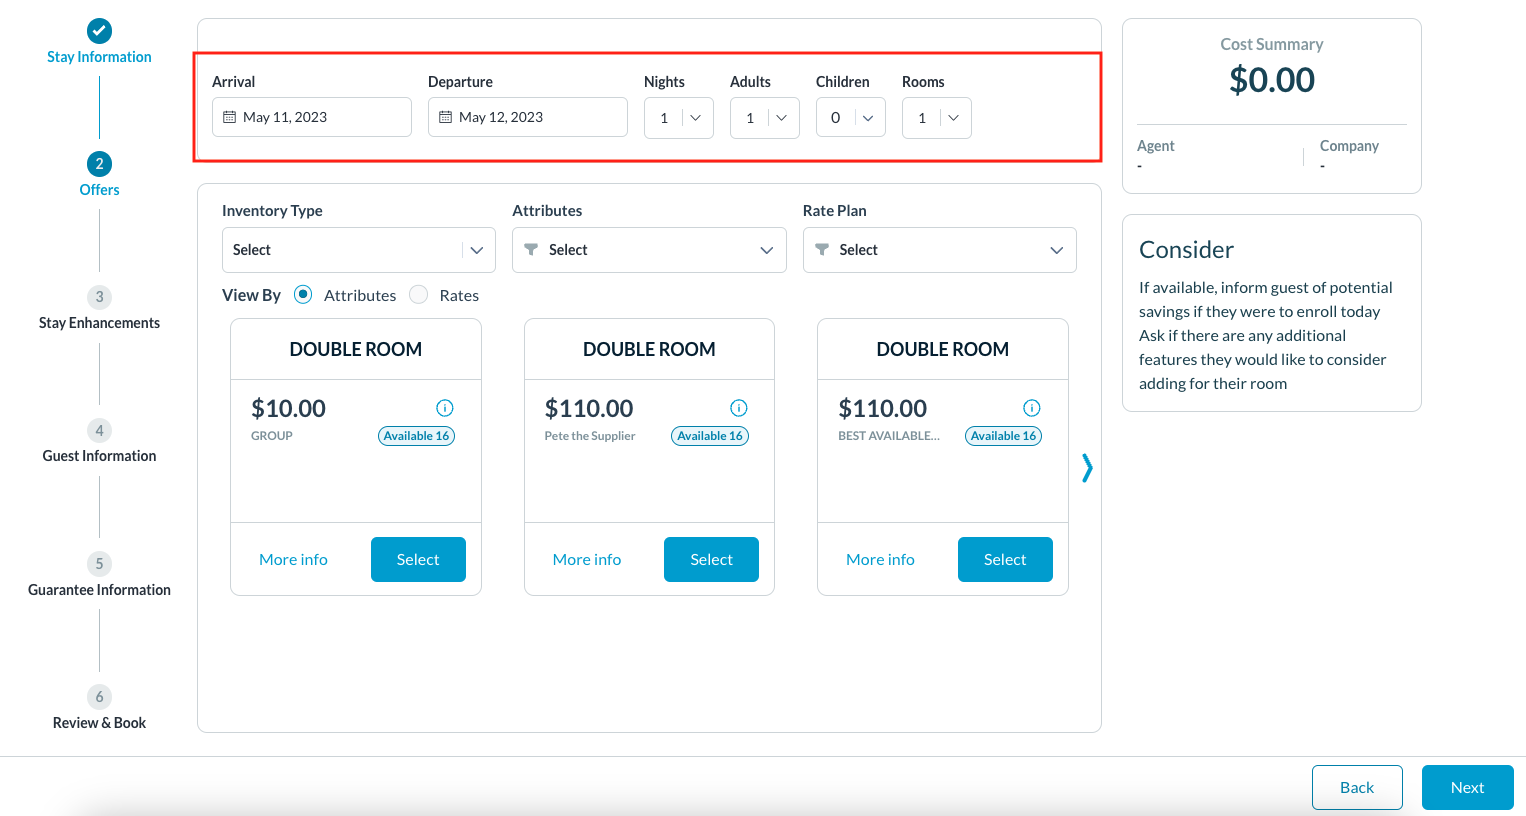Click the Next button
Viewport: 1526px width, 816px height.
click(x=1468, y=788)
